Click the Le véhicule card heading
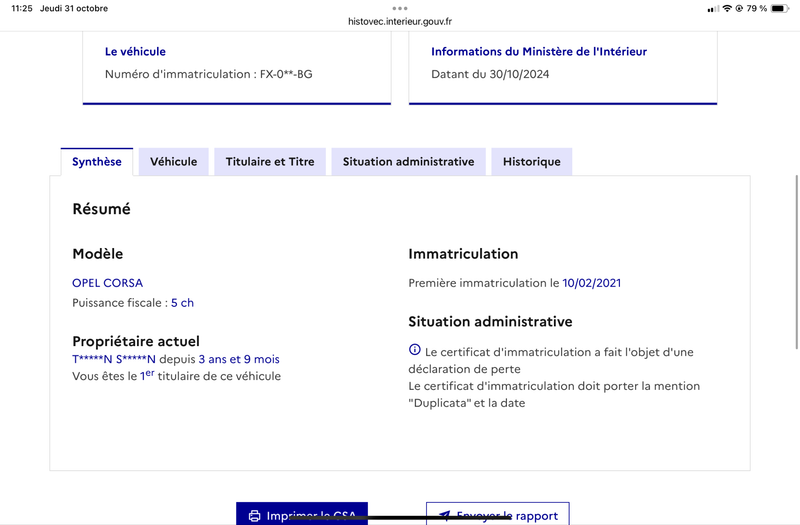 tap(135, 52)
